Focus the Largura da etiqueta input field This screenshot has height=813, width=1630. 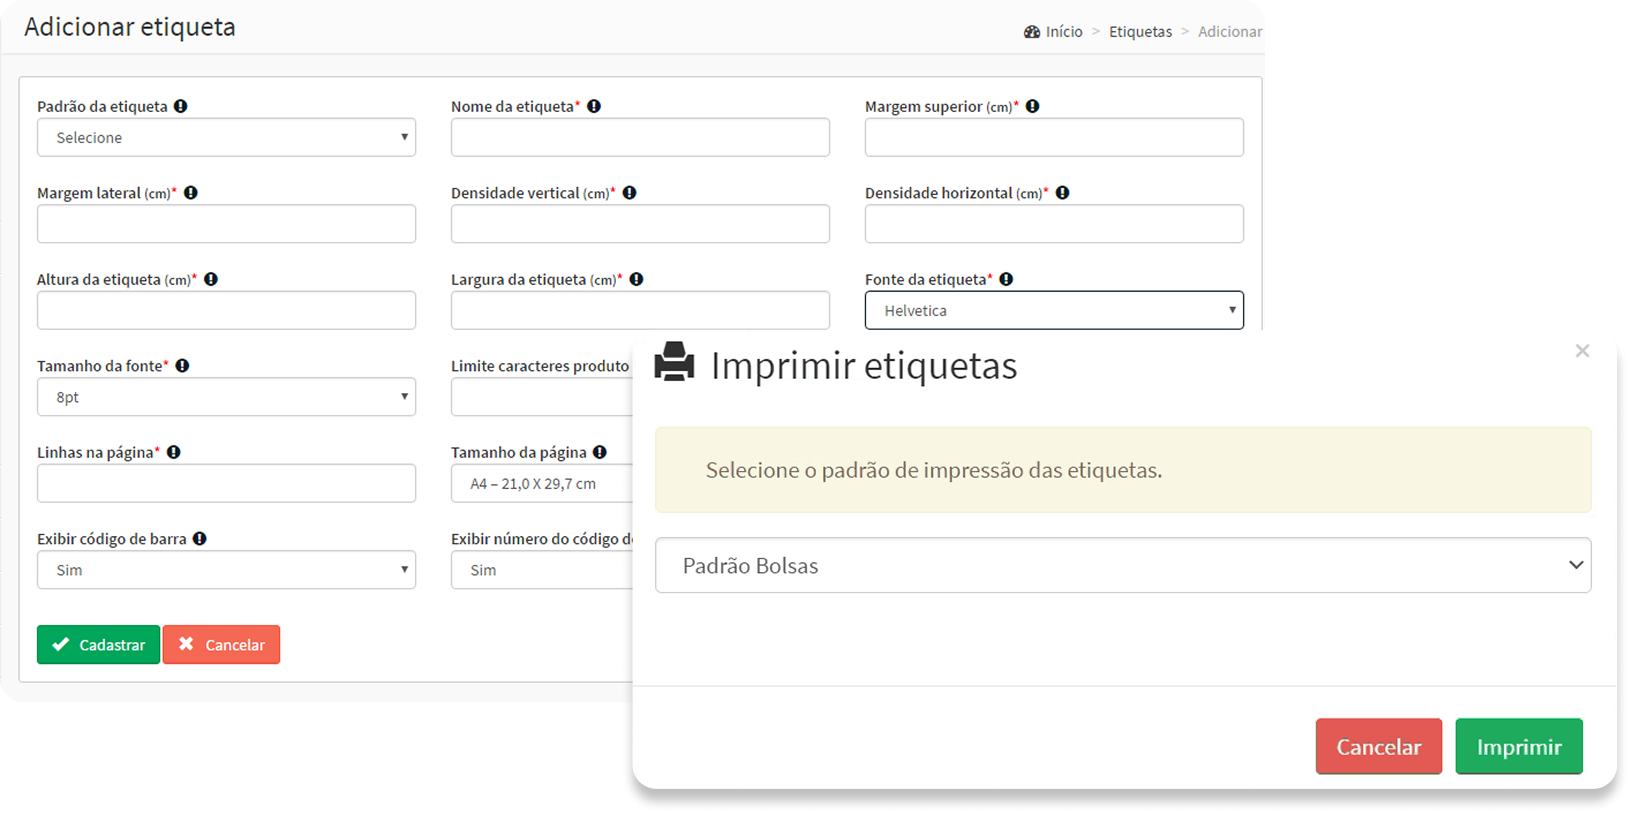(640, 310)
